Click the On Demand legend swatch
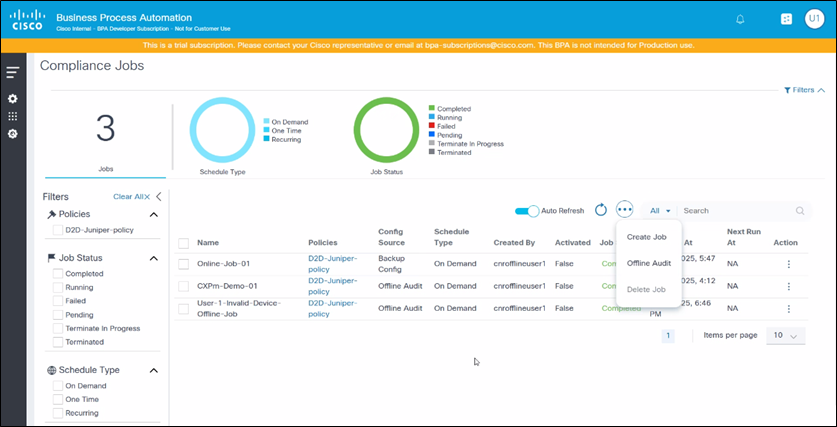Viewport: 837px width, 427px height. pyautogui.click(x=267, y=122)
